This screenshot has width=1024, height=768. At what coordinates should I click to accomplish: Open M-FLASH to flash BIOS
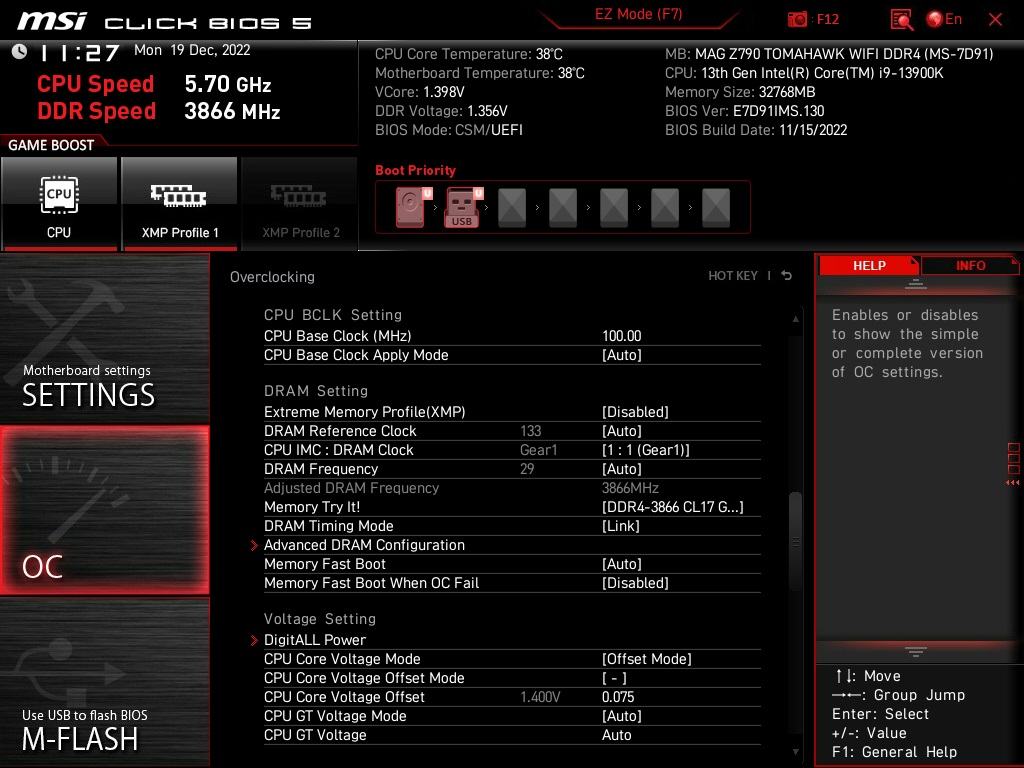104,682
